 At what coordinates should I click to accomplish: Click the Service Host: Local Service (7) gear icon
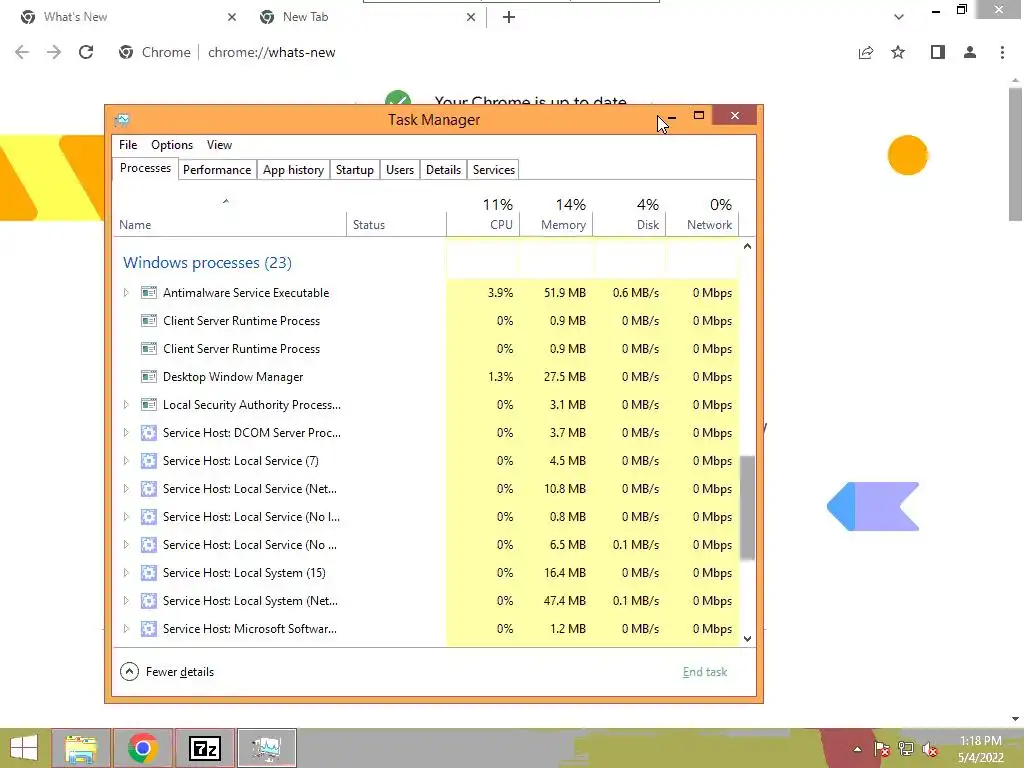pos(149,461)
